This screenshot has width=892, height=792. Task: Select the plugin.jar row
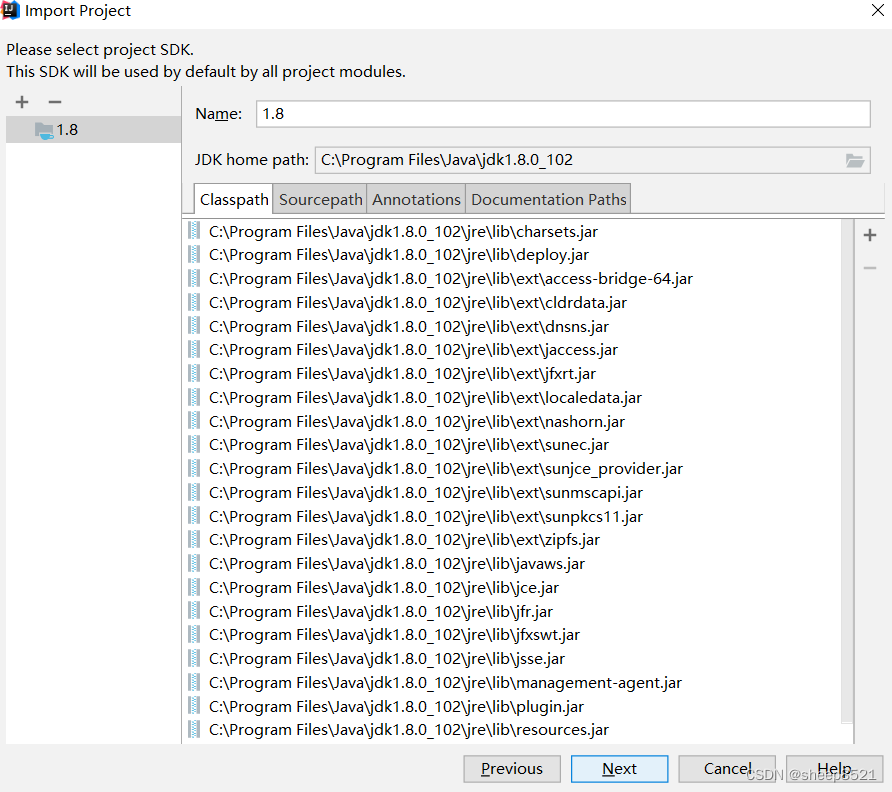pos(512,707)
